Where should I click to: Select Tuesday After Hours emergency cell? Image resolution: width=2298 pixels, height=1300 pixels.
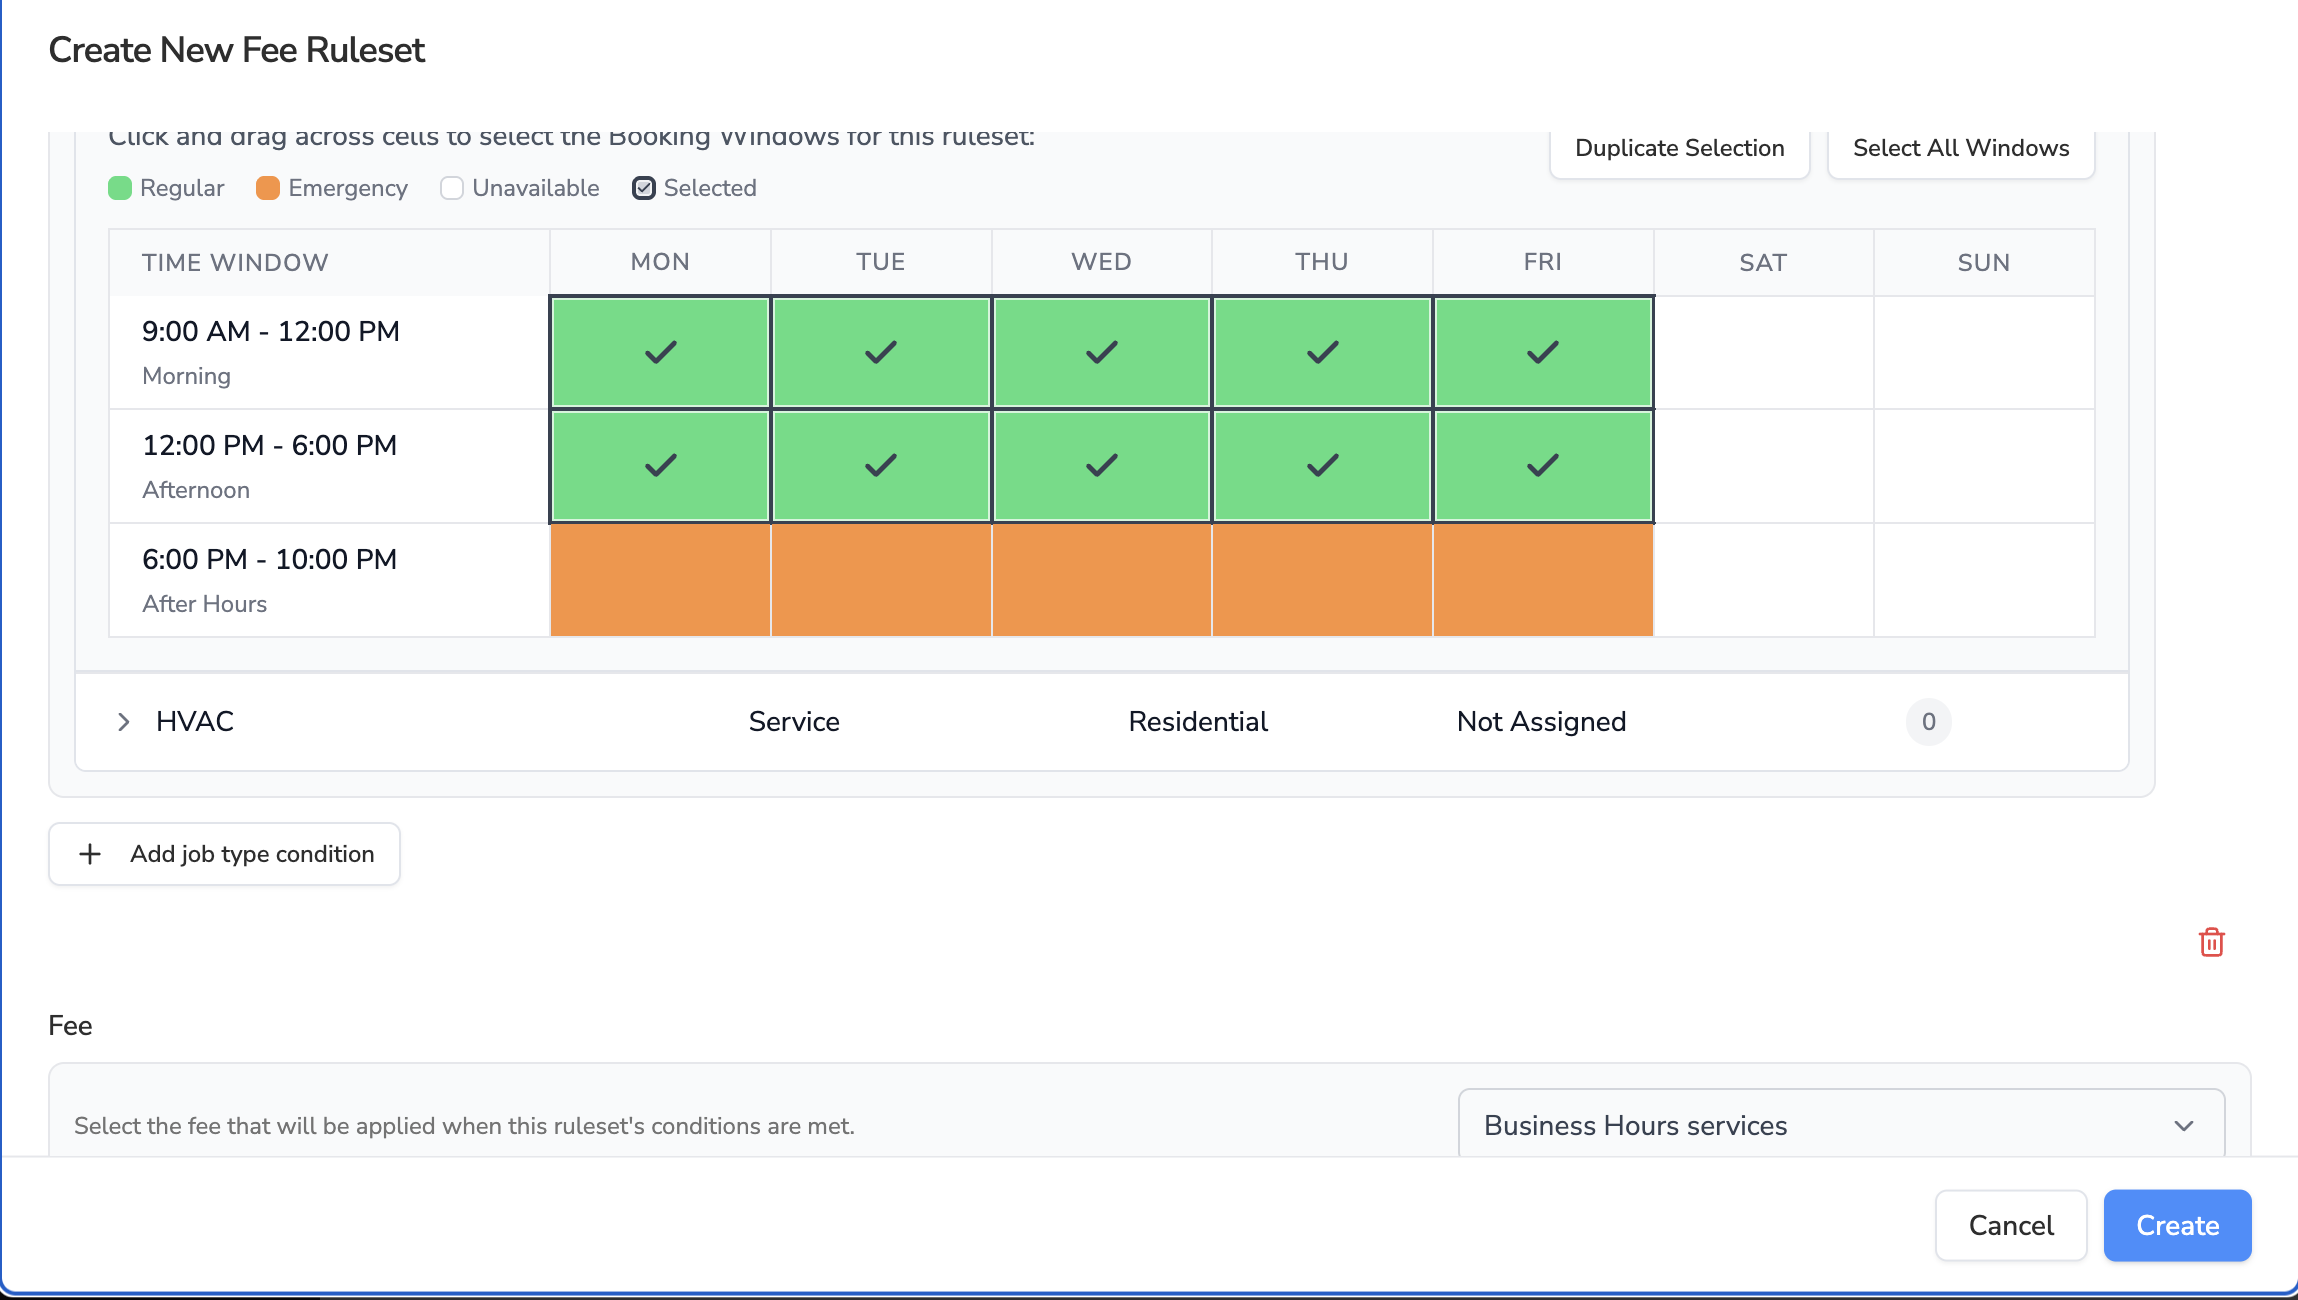pyautogui.click(x=881, y=580)
